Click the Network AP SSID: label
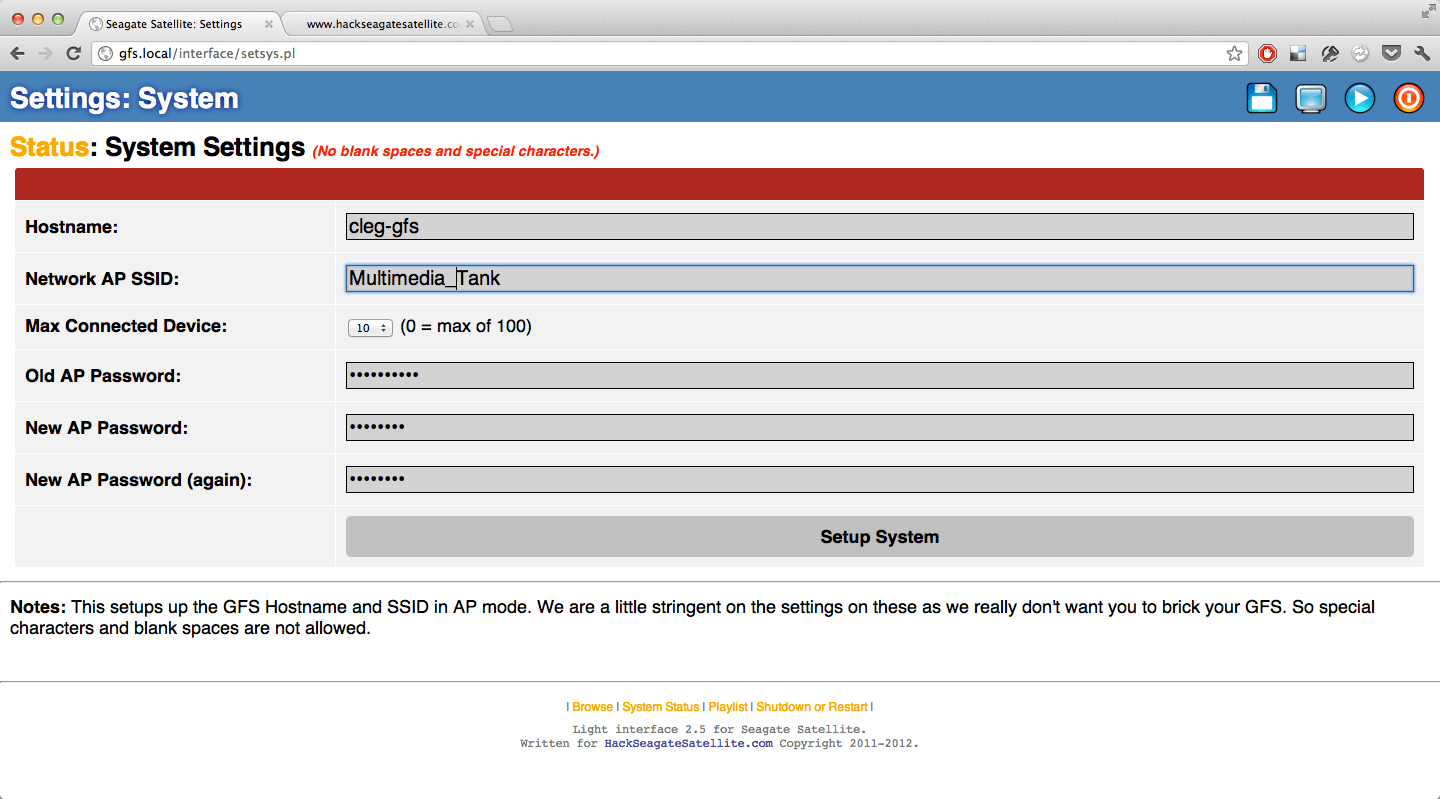Image resolution: width=1440 pixels, height=799 pixels. [102, 279]
